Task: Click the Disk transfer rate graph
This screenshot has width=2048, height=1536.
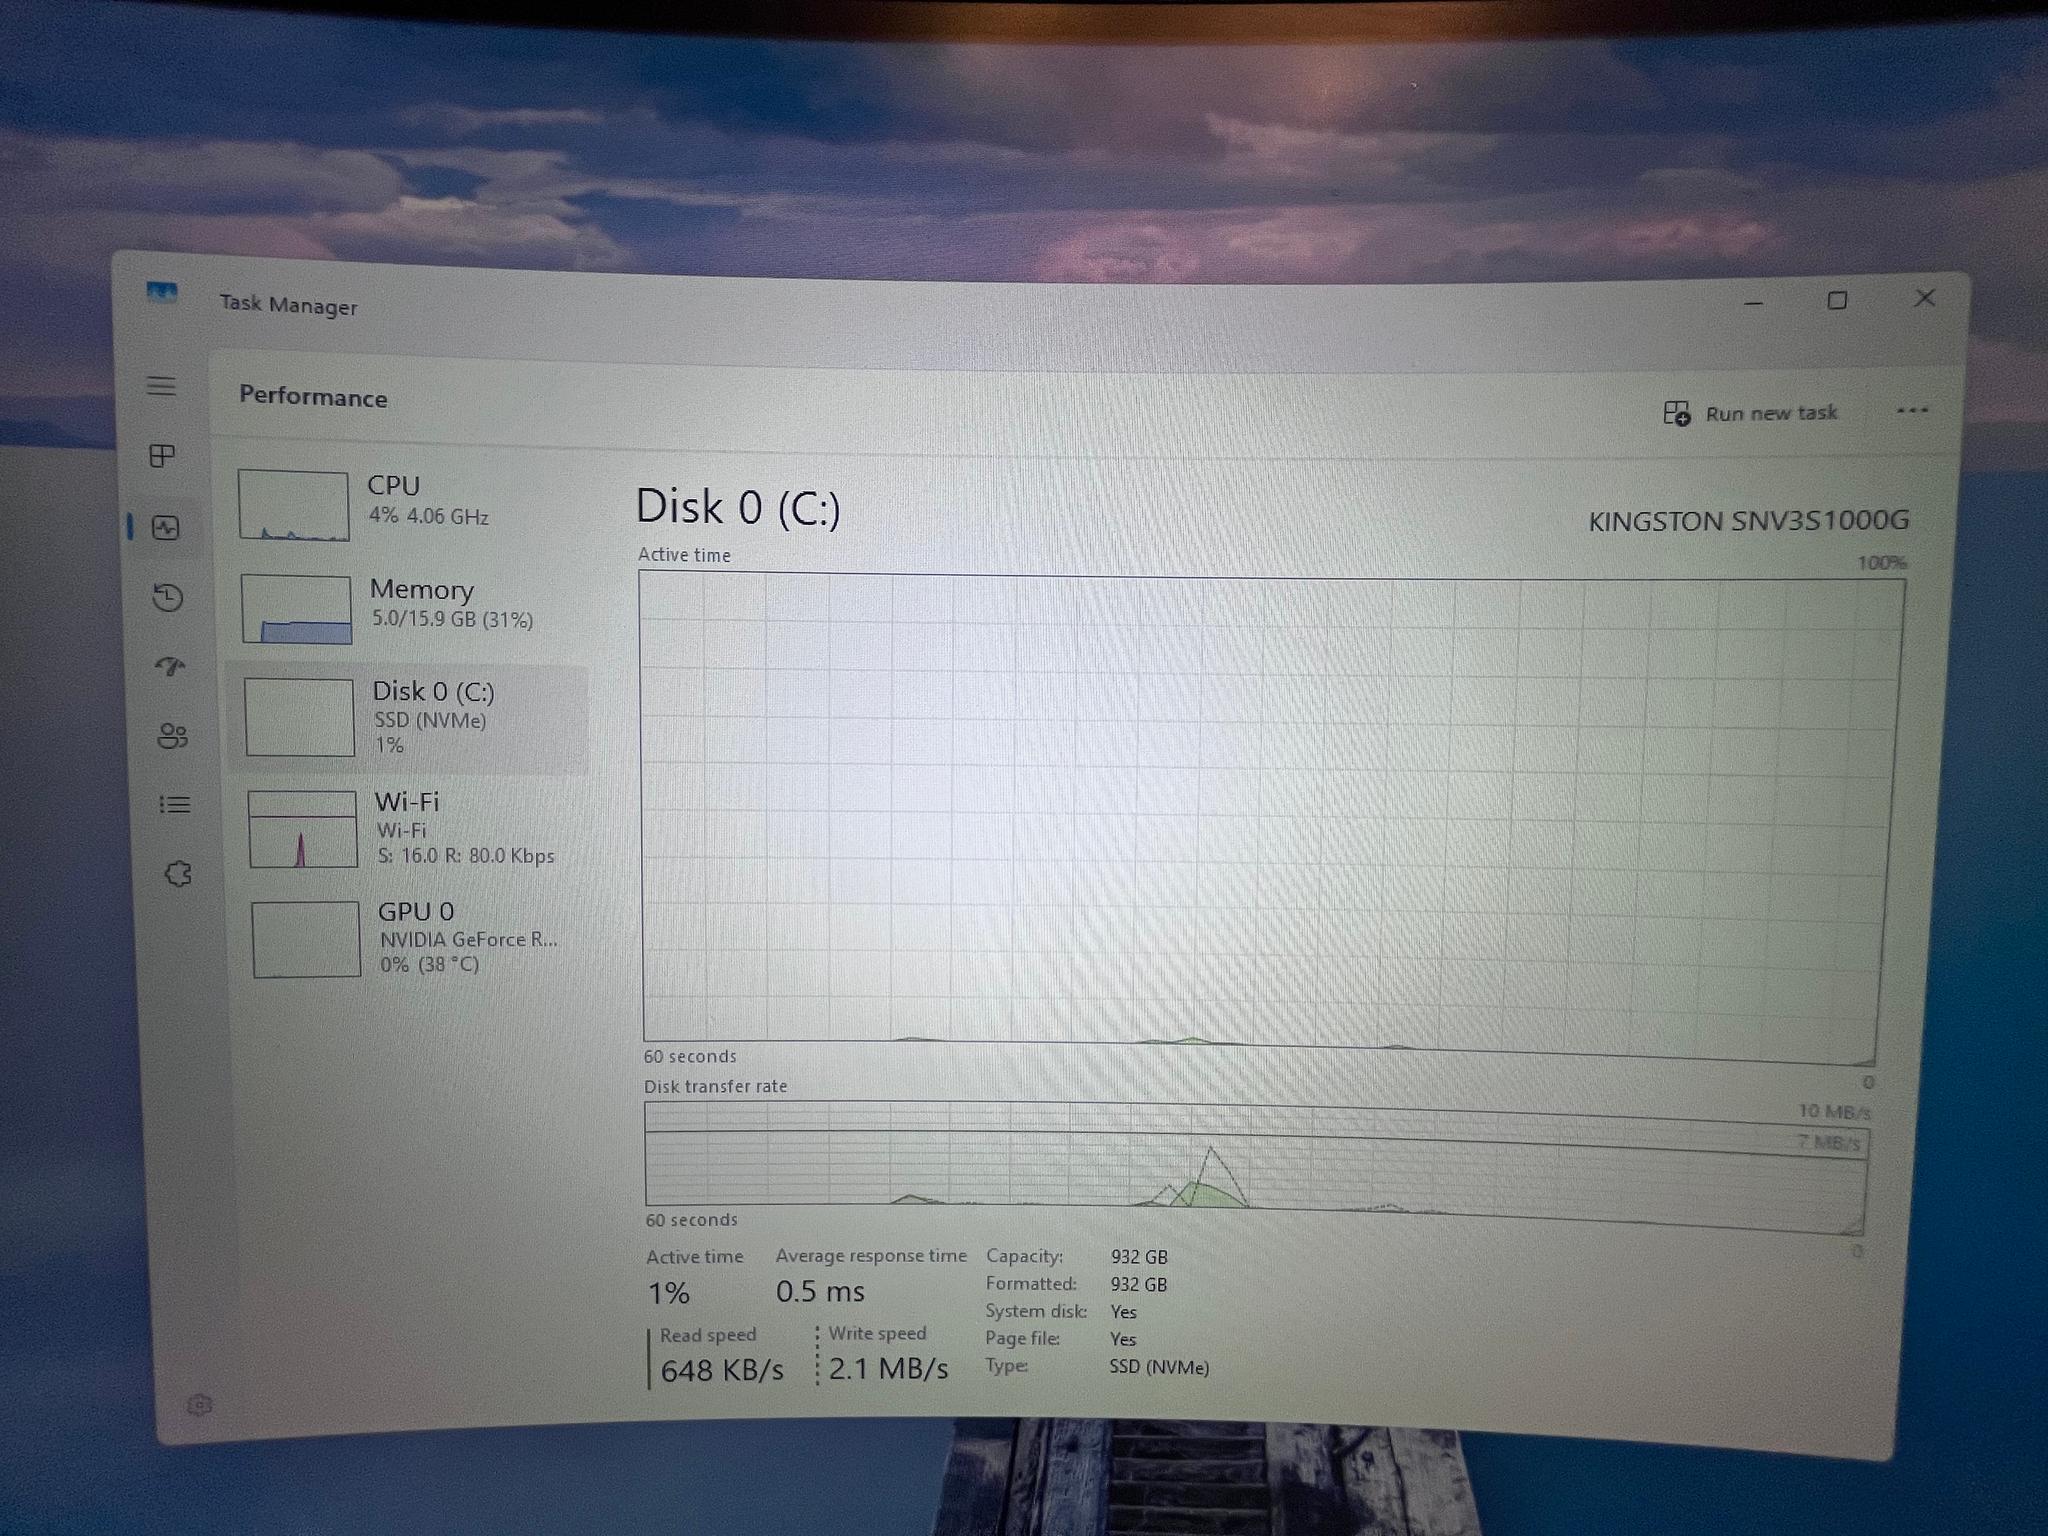Action: point(1256,1168)
